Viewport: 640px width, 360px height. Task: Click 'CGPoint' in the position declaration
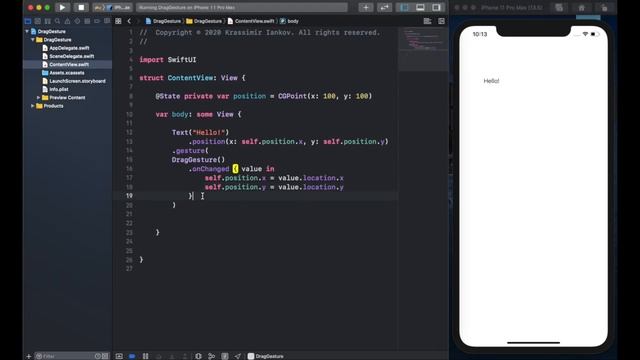coord(292,96)
